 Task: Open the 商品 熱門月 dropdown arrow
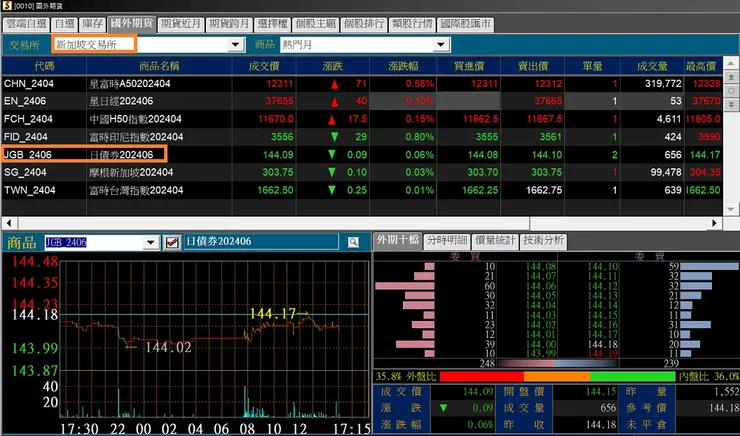pyautogui.click(x=440, y=45)
